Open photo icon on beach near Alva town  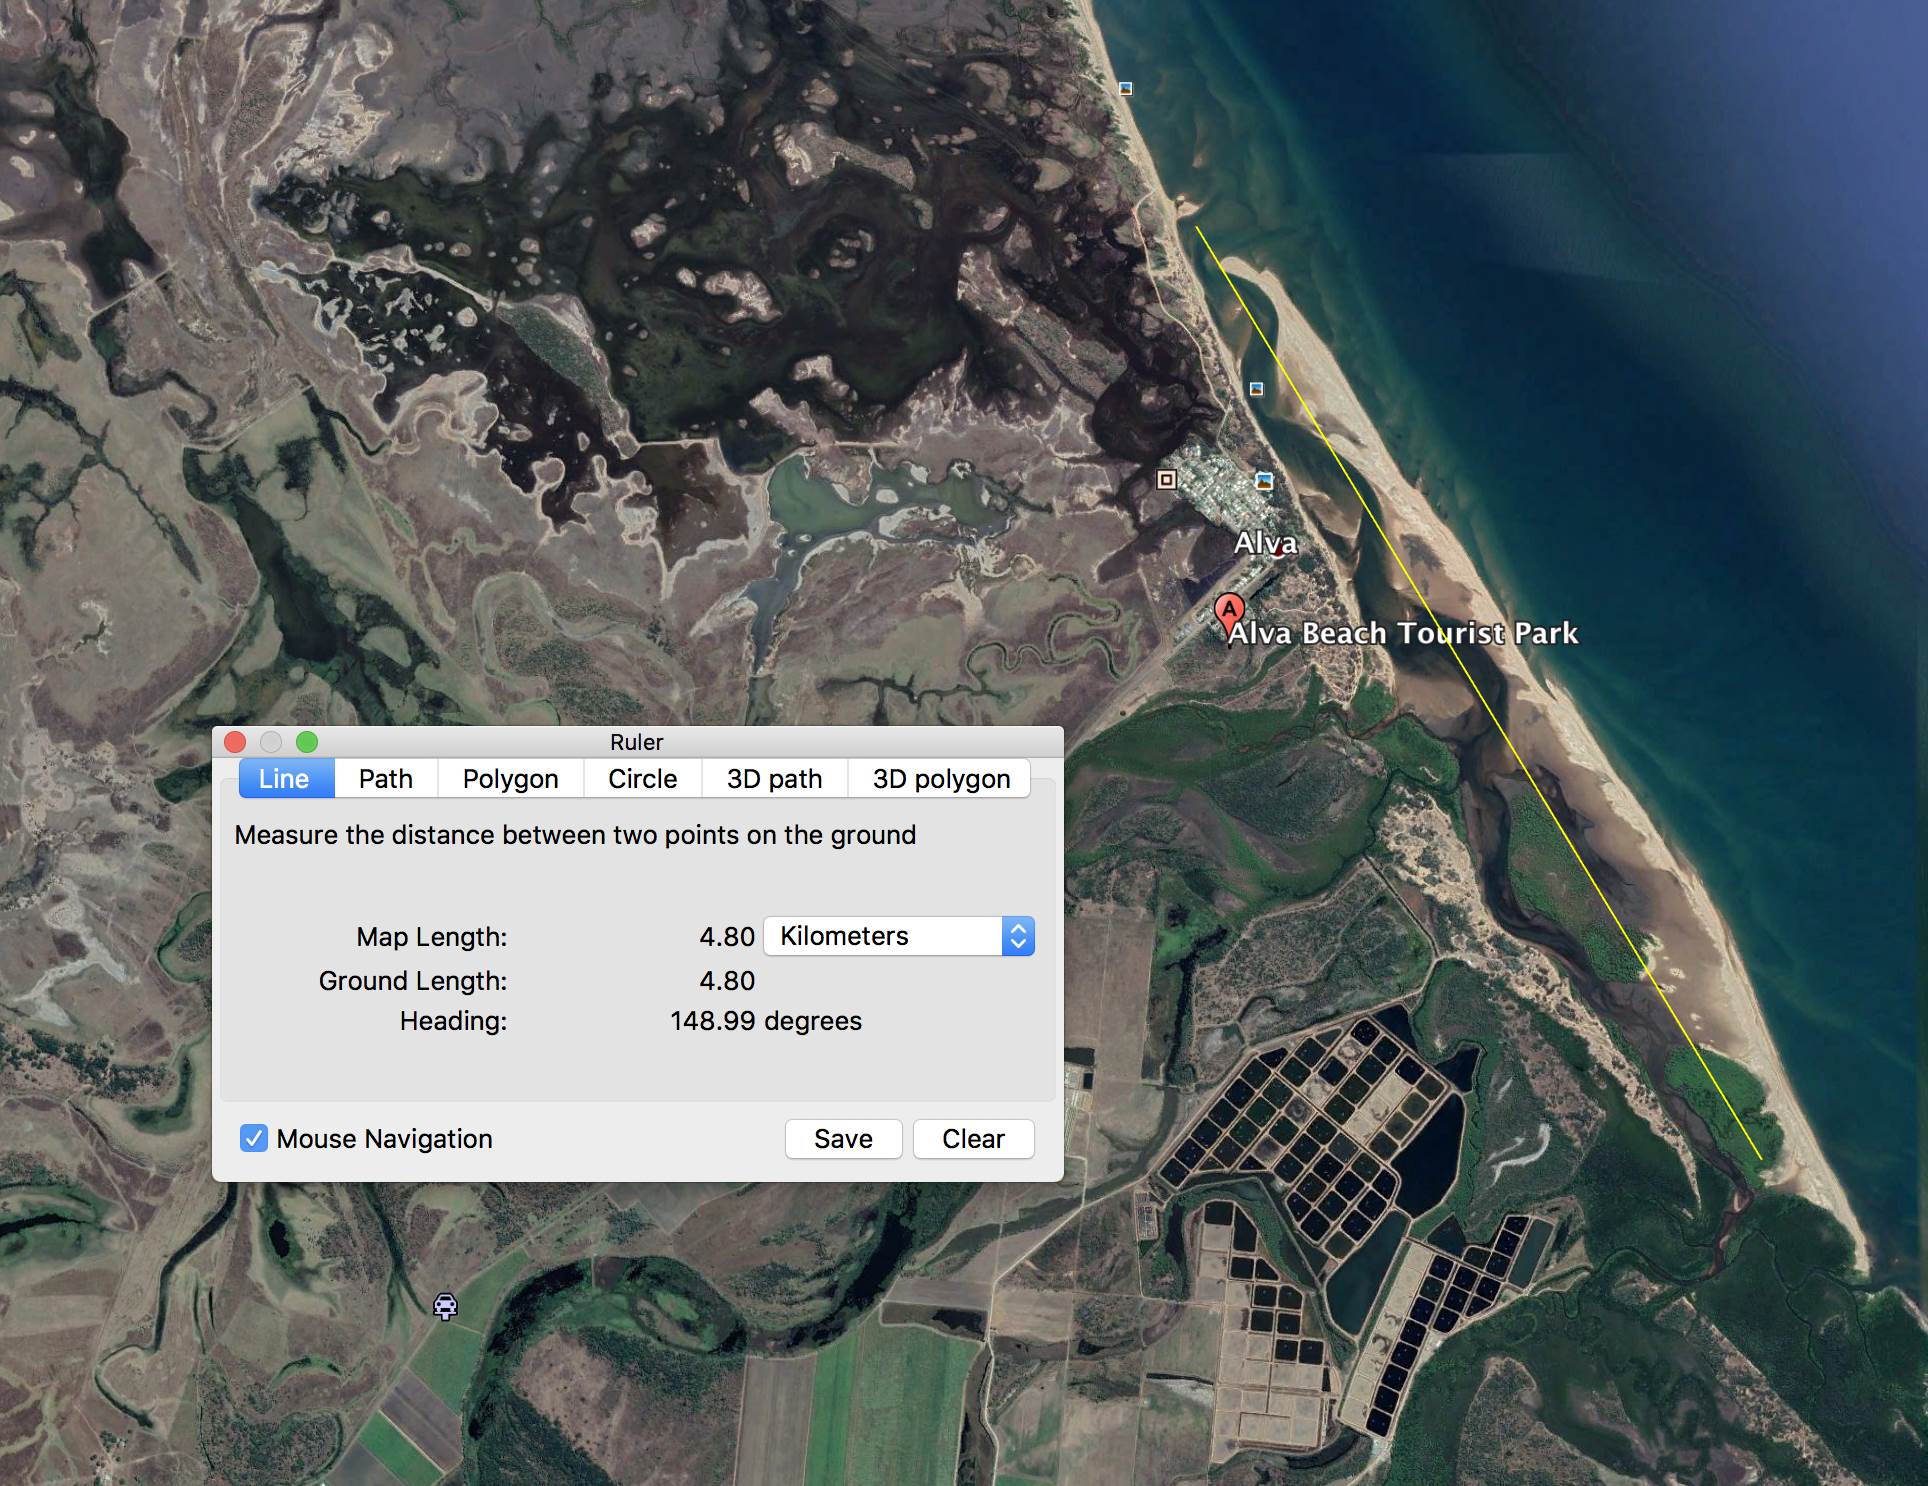point(1264,481)
